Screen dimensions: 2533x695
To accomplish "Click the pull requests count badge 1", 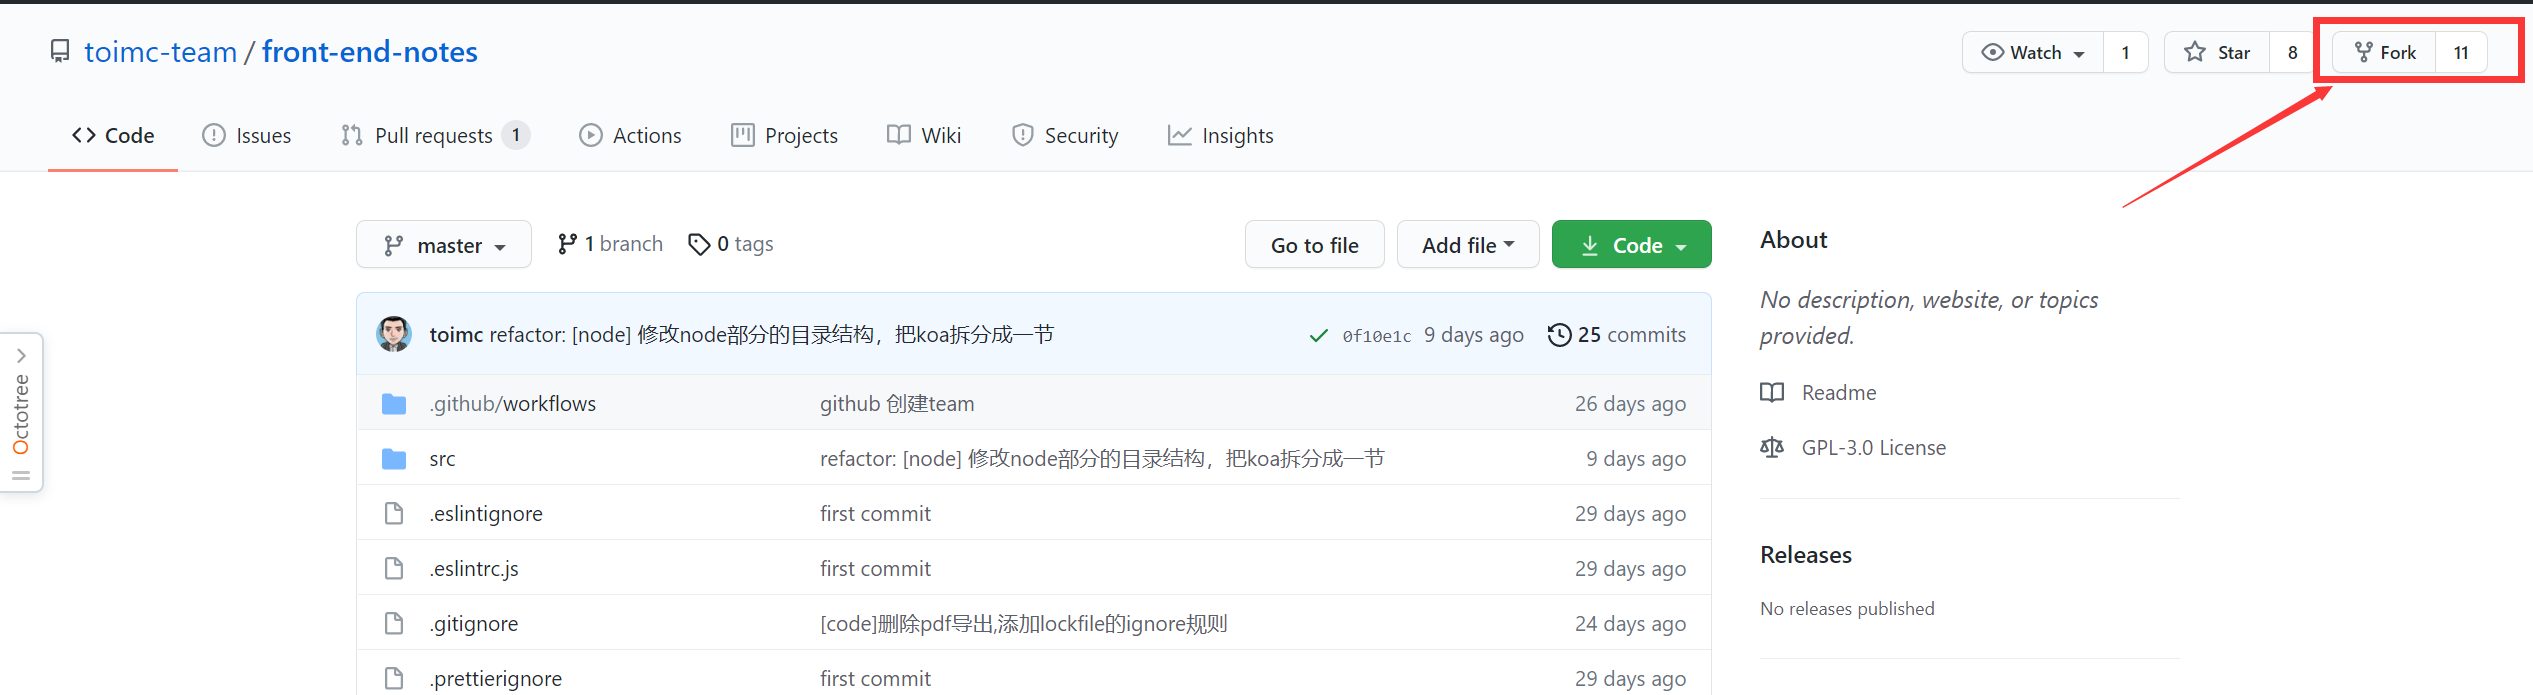I will pyautogui.click(x=516, y=135).
